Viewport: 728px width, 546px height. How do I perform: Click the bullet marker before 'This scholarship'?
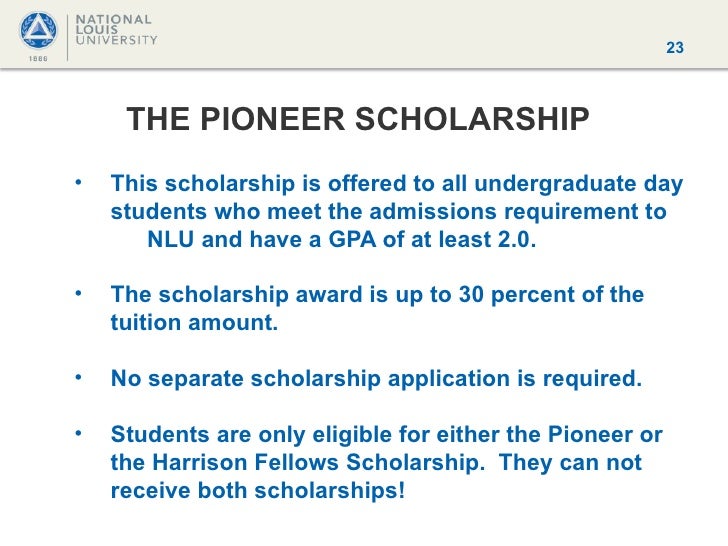[78, 182]
